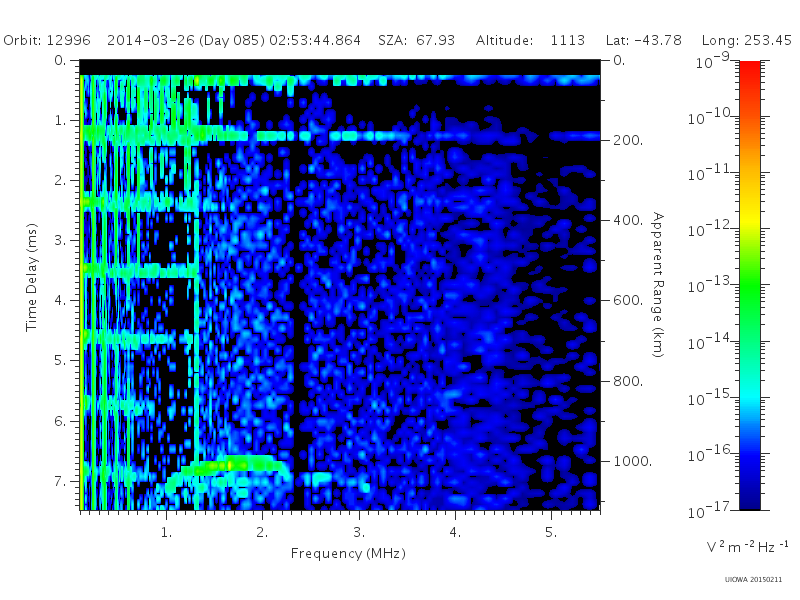Click the 'Time Delay (ms)' axis label
This screenshot has height=600, width=800.
32,277
